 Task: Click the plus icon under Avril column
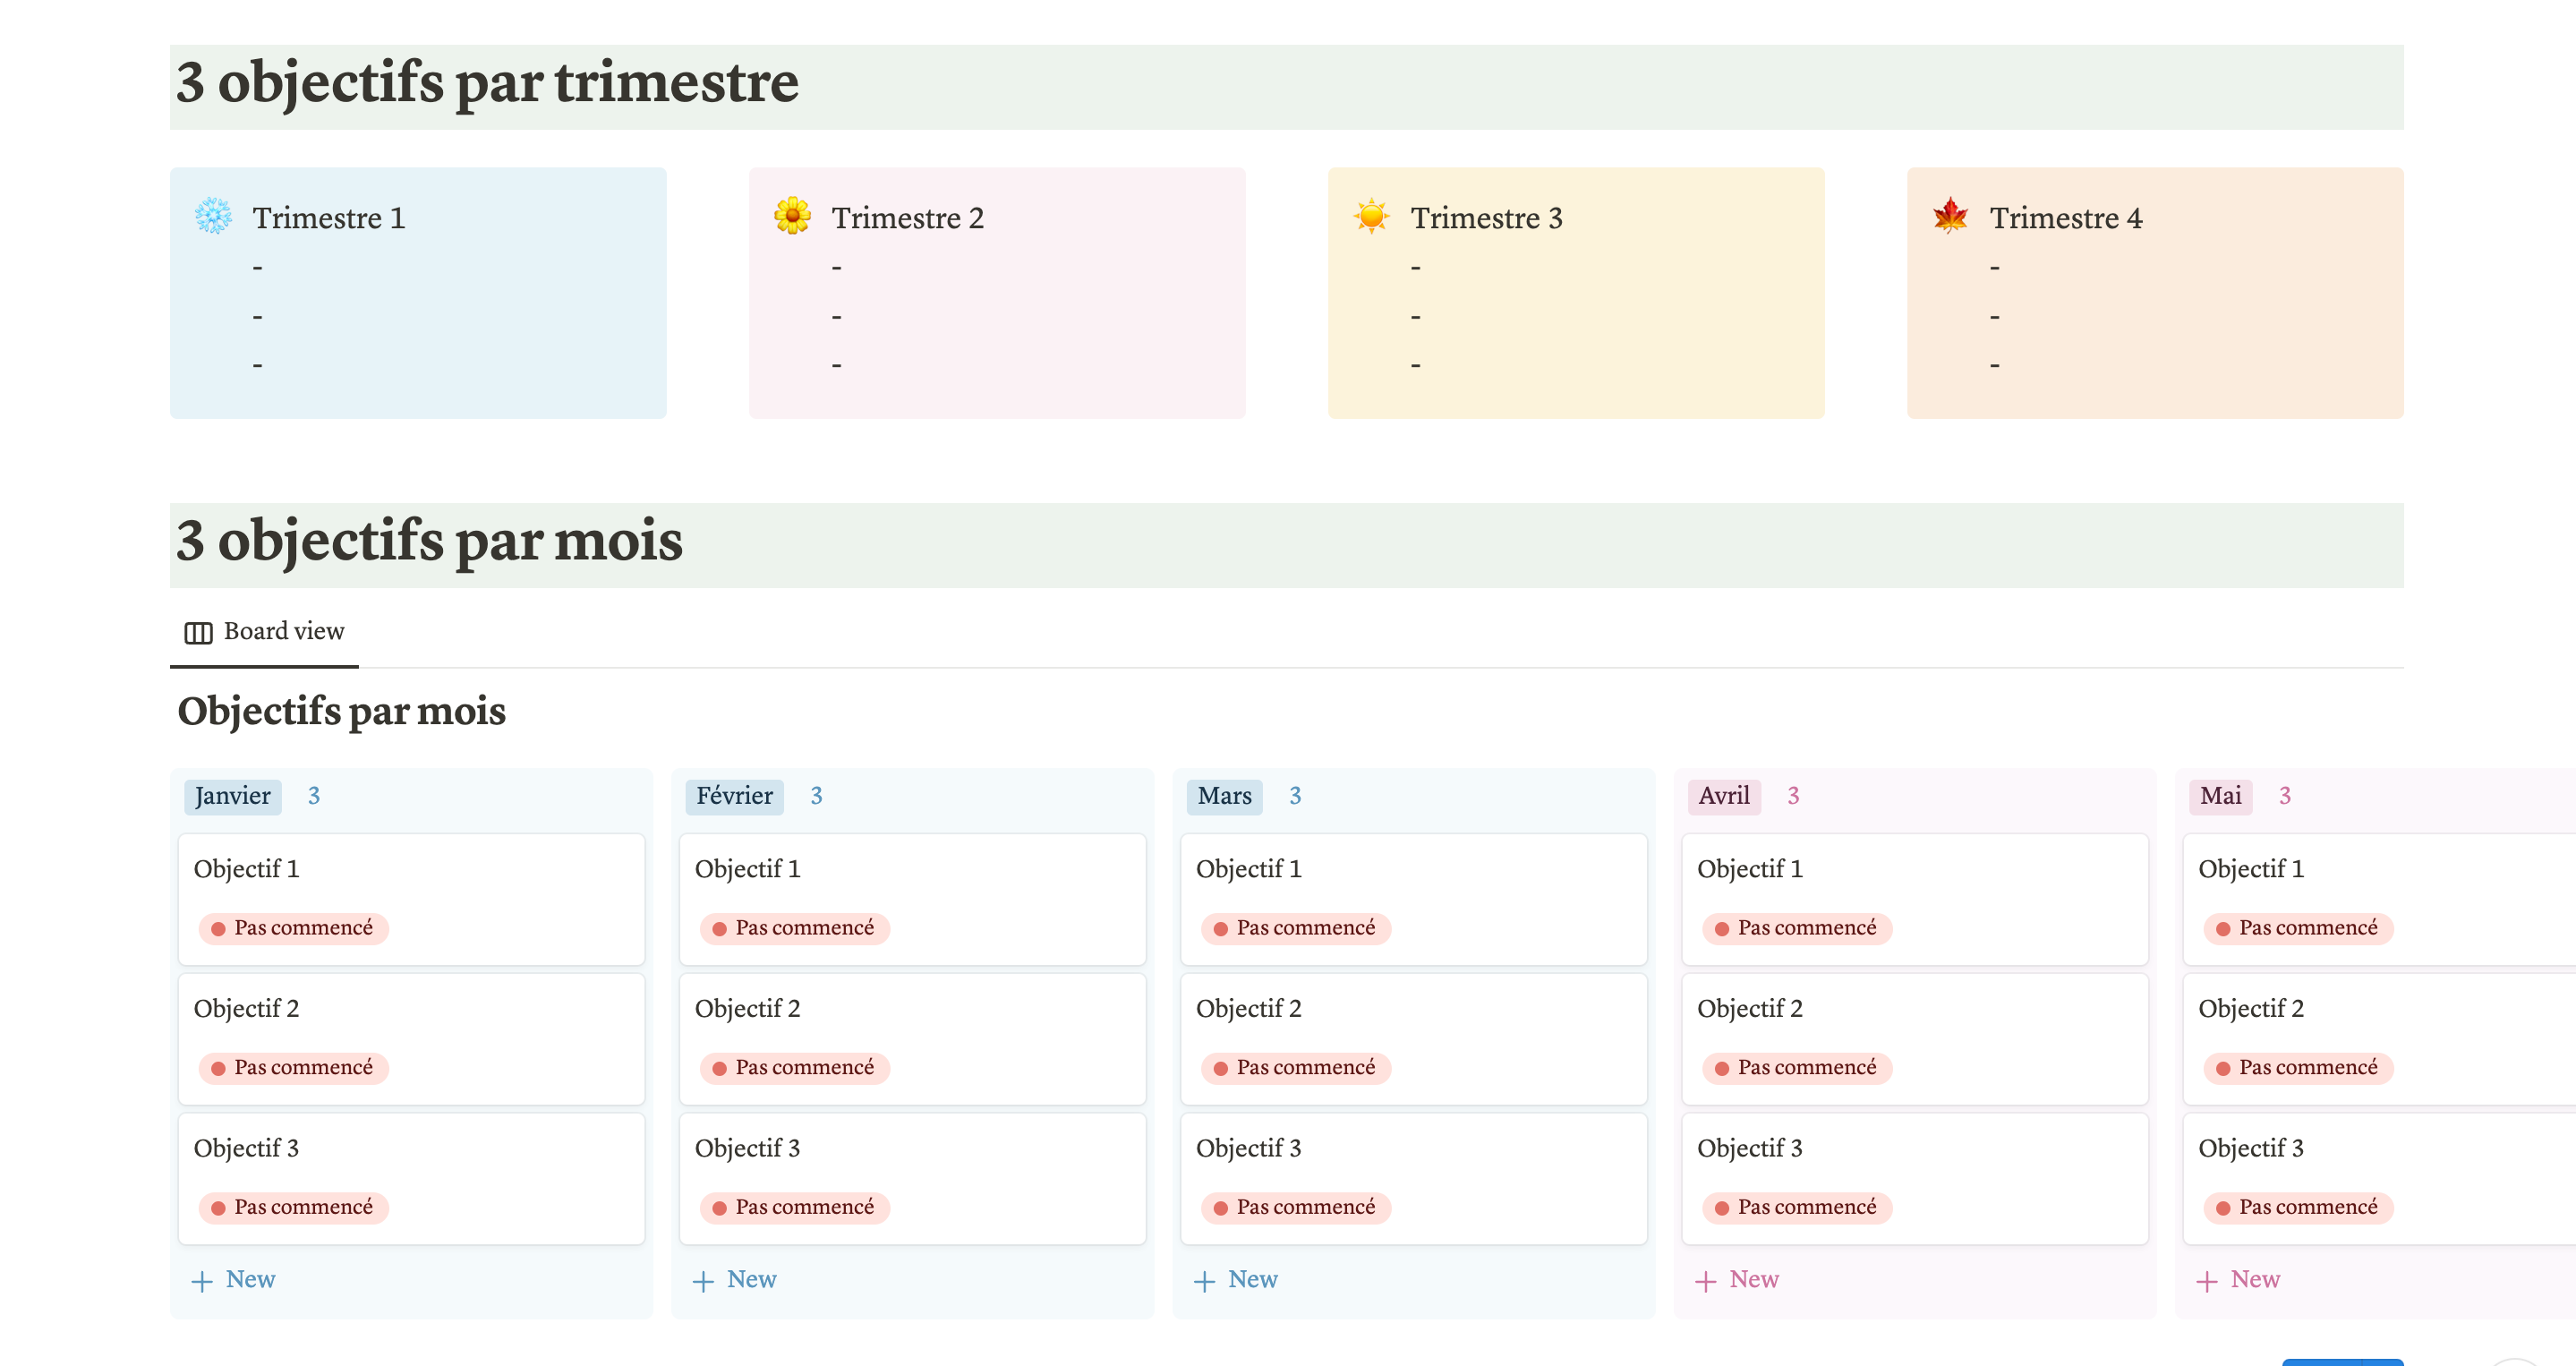(x=1705, y=1281)
